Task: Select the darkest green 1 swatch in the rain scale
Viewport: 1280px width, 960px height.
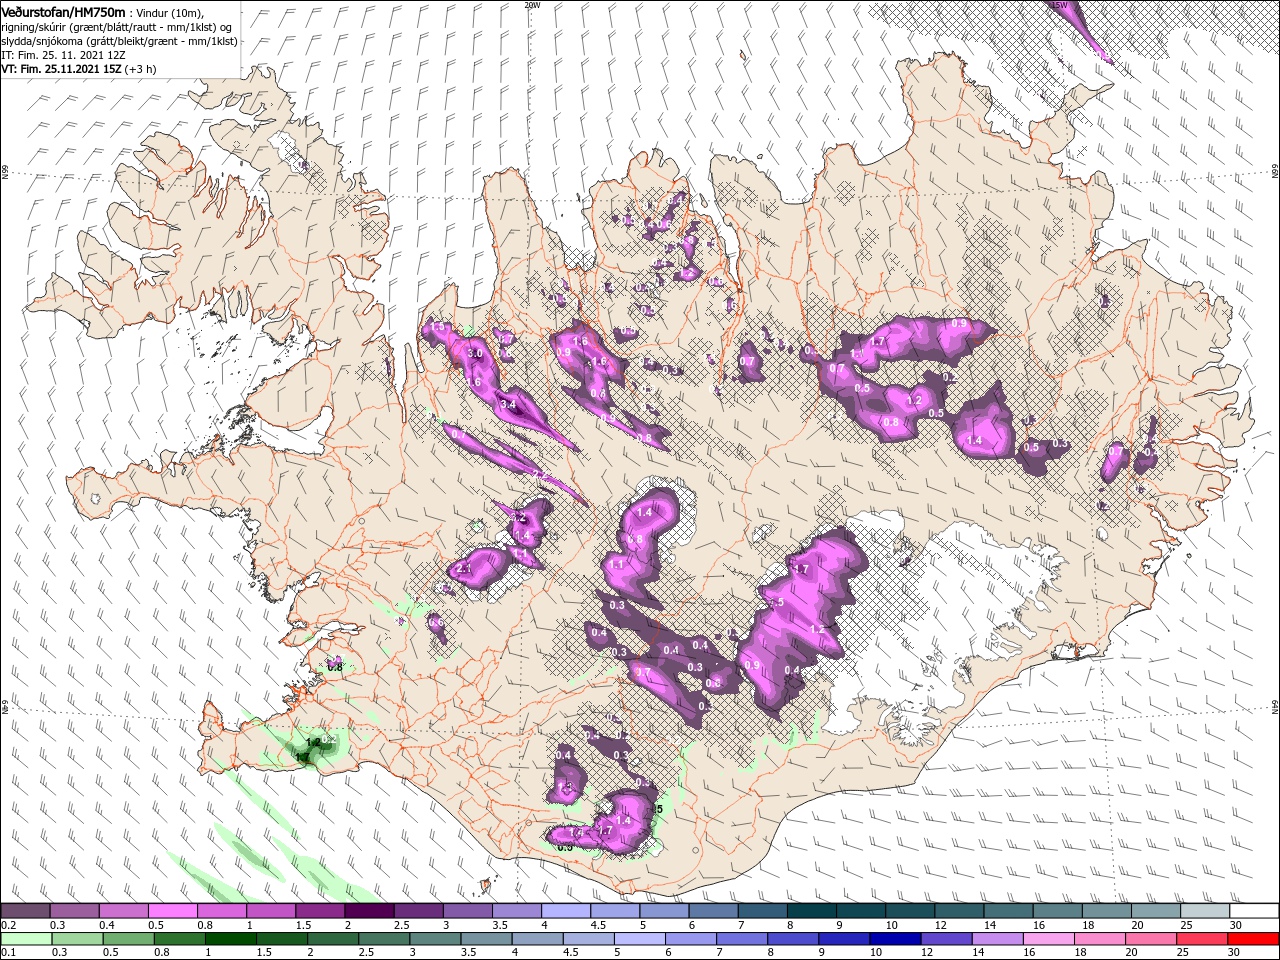Action: [230, 938]
